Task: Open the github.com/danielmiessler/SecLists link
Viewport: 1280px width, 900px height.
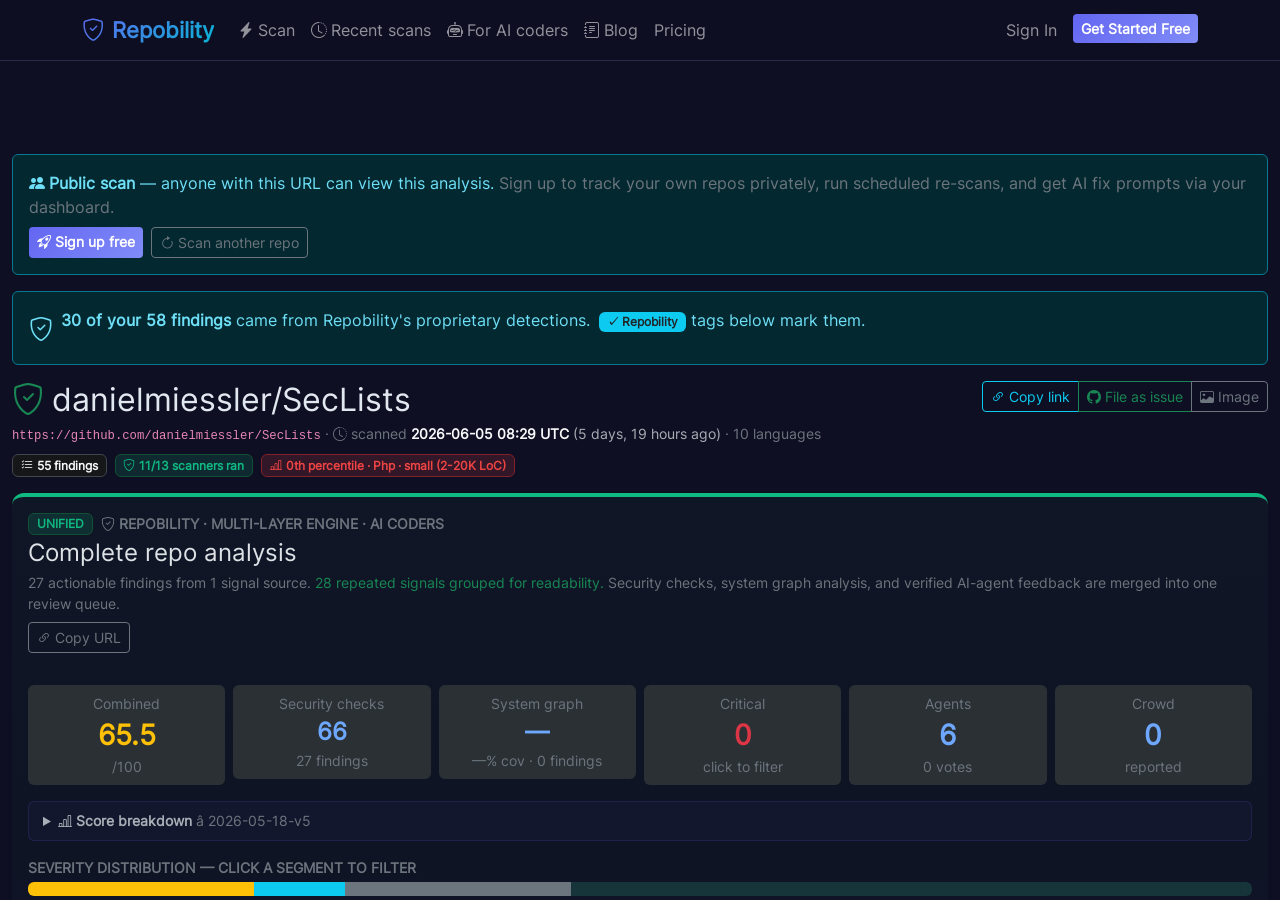Action: click(166, 435)
